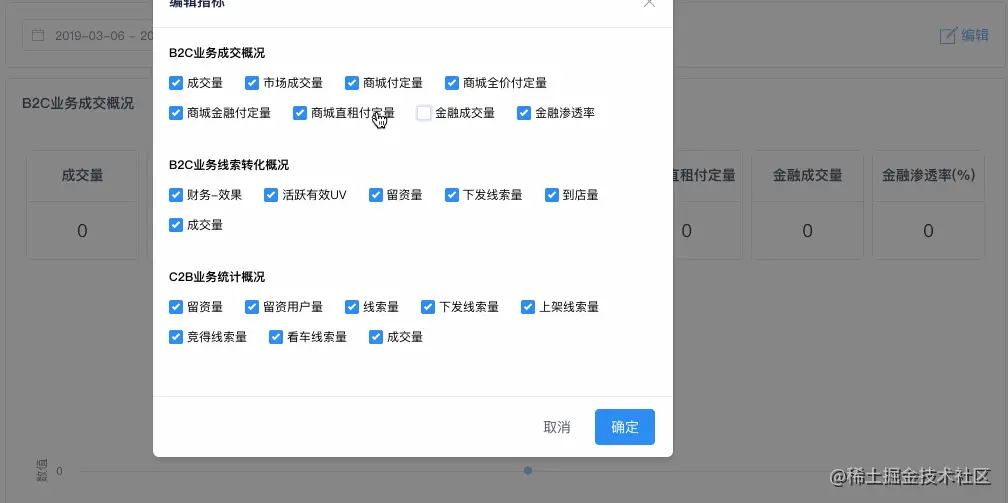Uncheck 商城金融付定量 option
This screenshot has height=503, width=1008.
[176, 113]
